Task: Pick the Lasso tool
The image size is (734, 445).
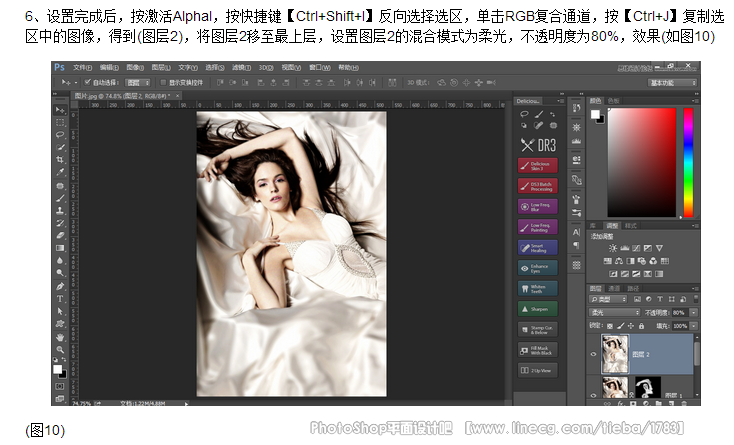Action: click(x=60, y=134)
